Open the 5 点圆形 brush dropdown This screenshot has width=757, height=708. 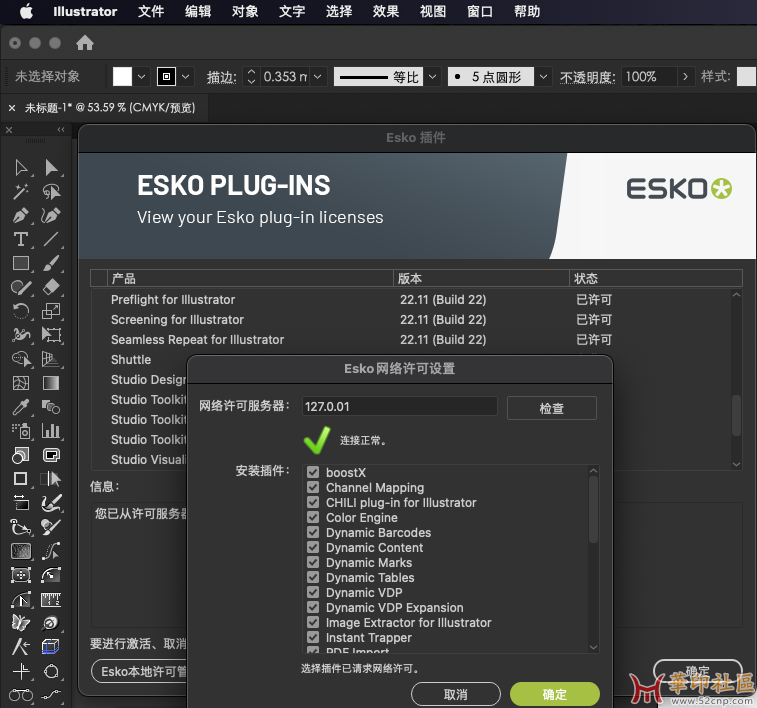click(544, 76)
